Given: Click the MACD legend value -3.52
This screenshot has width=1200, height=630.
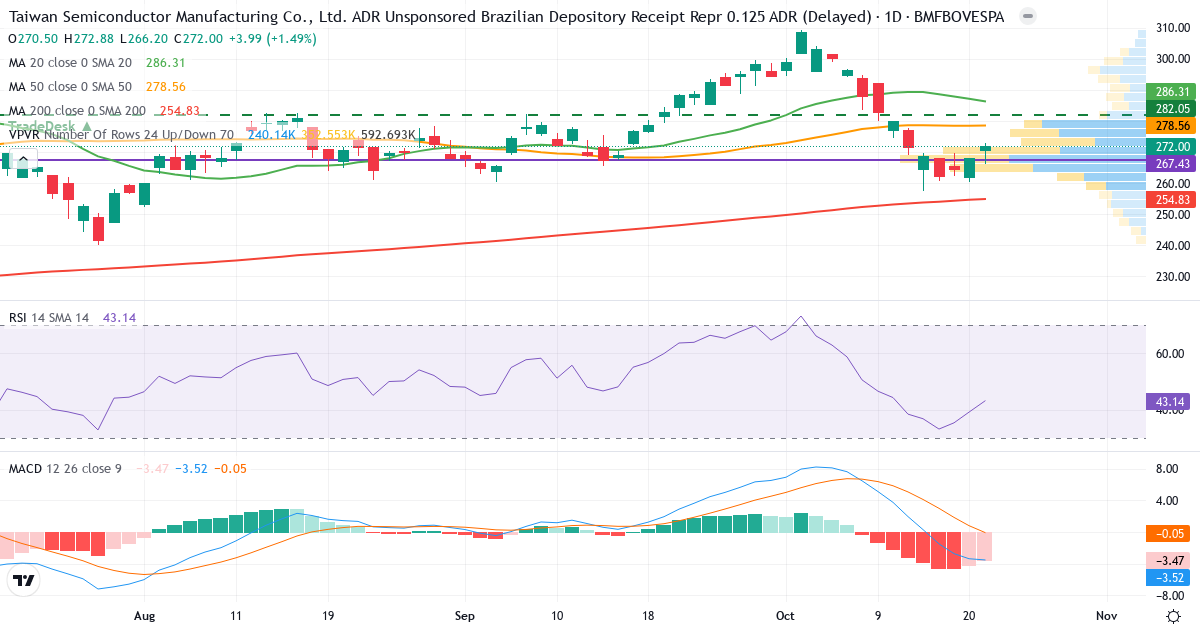Looking at the screenshot, I should tap(194, 468).
